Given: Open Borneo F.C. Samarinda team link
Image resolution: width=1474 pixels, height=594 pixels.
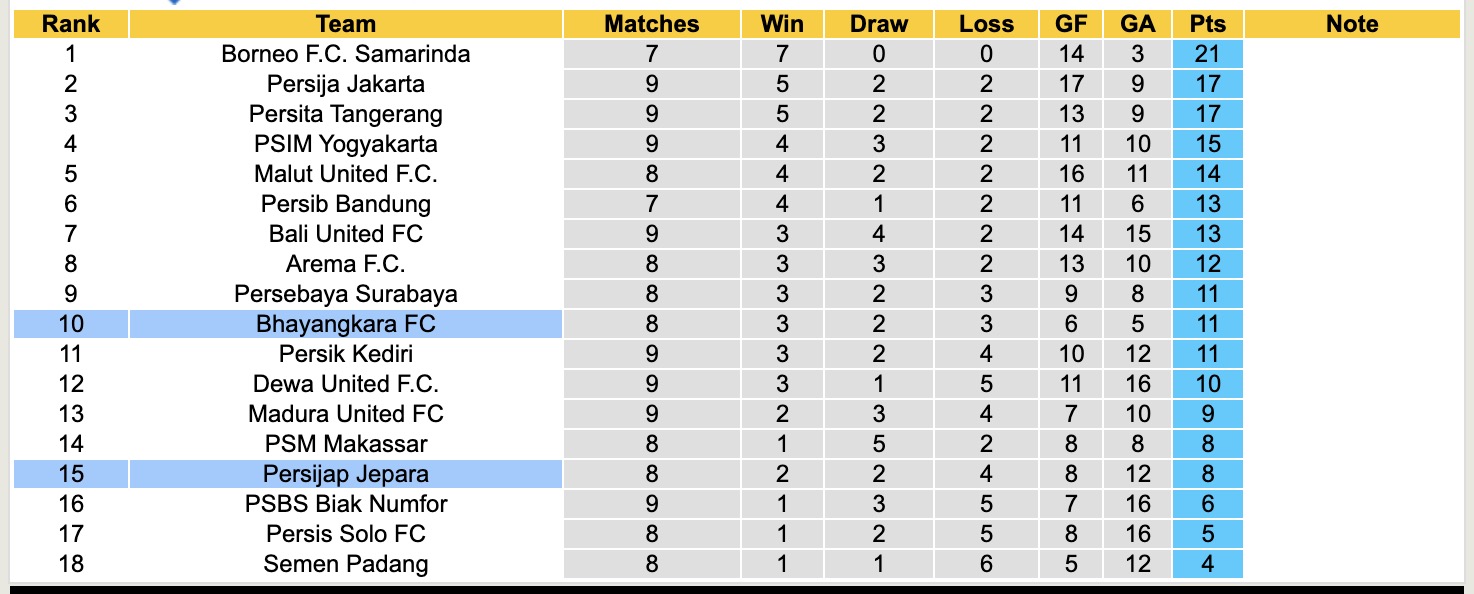Looking at the screenshot, I should (346, 54).
